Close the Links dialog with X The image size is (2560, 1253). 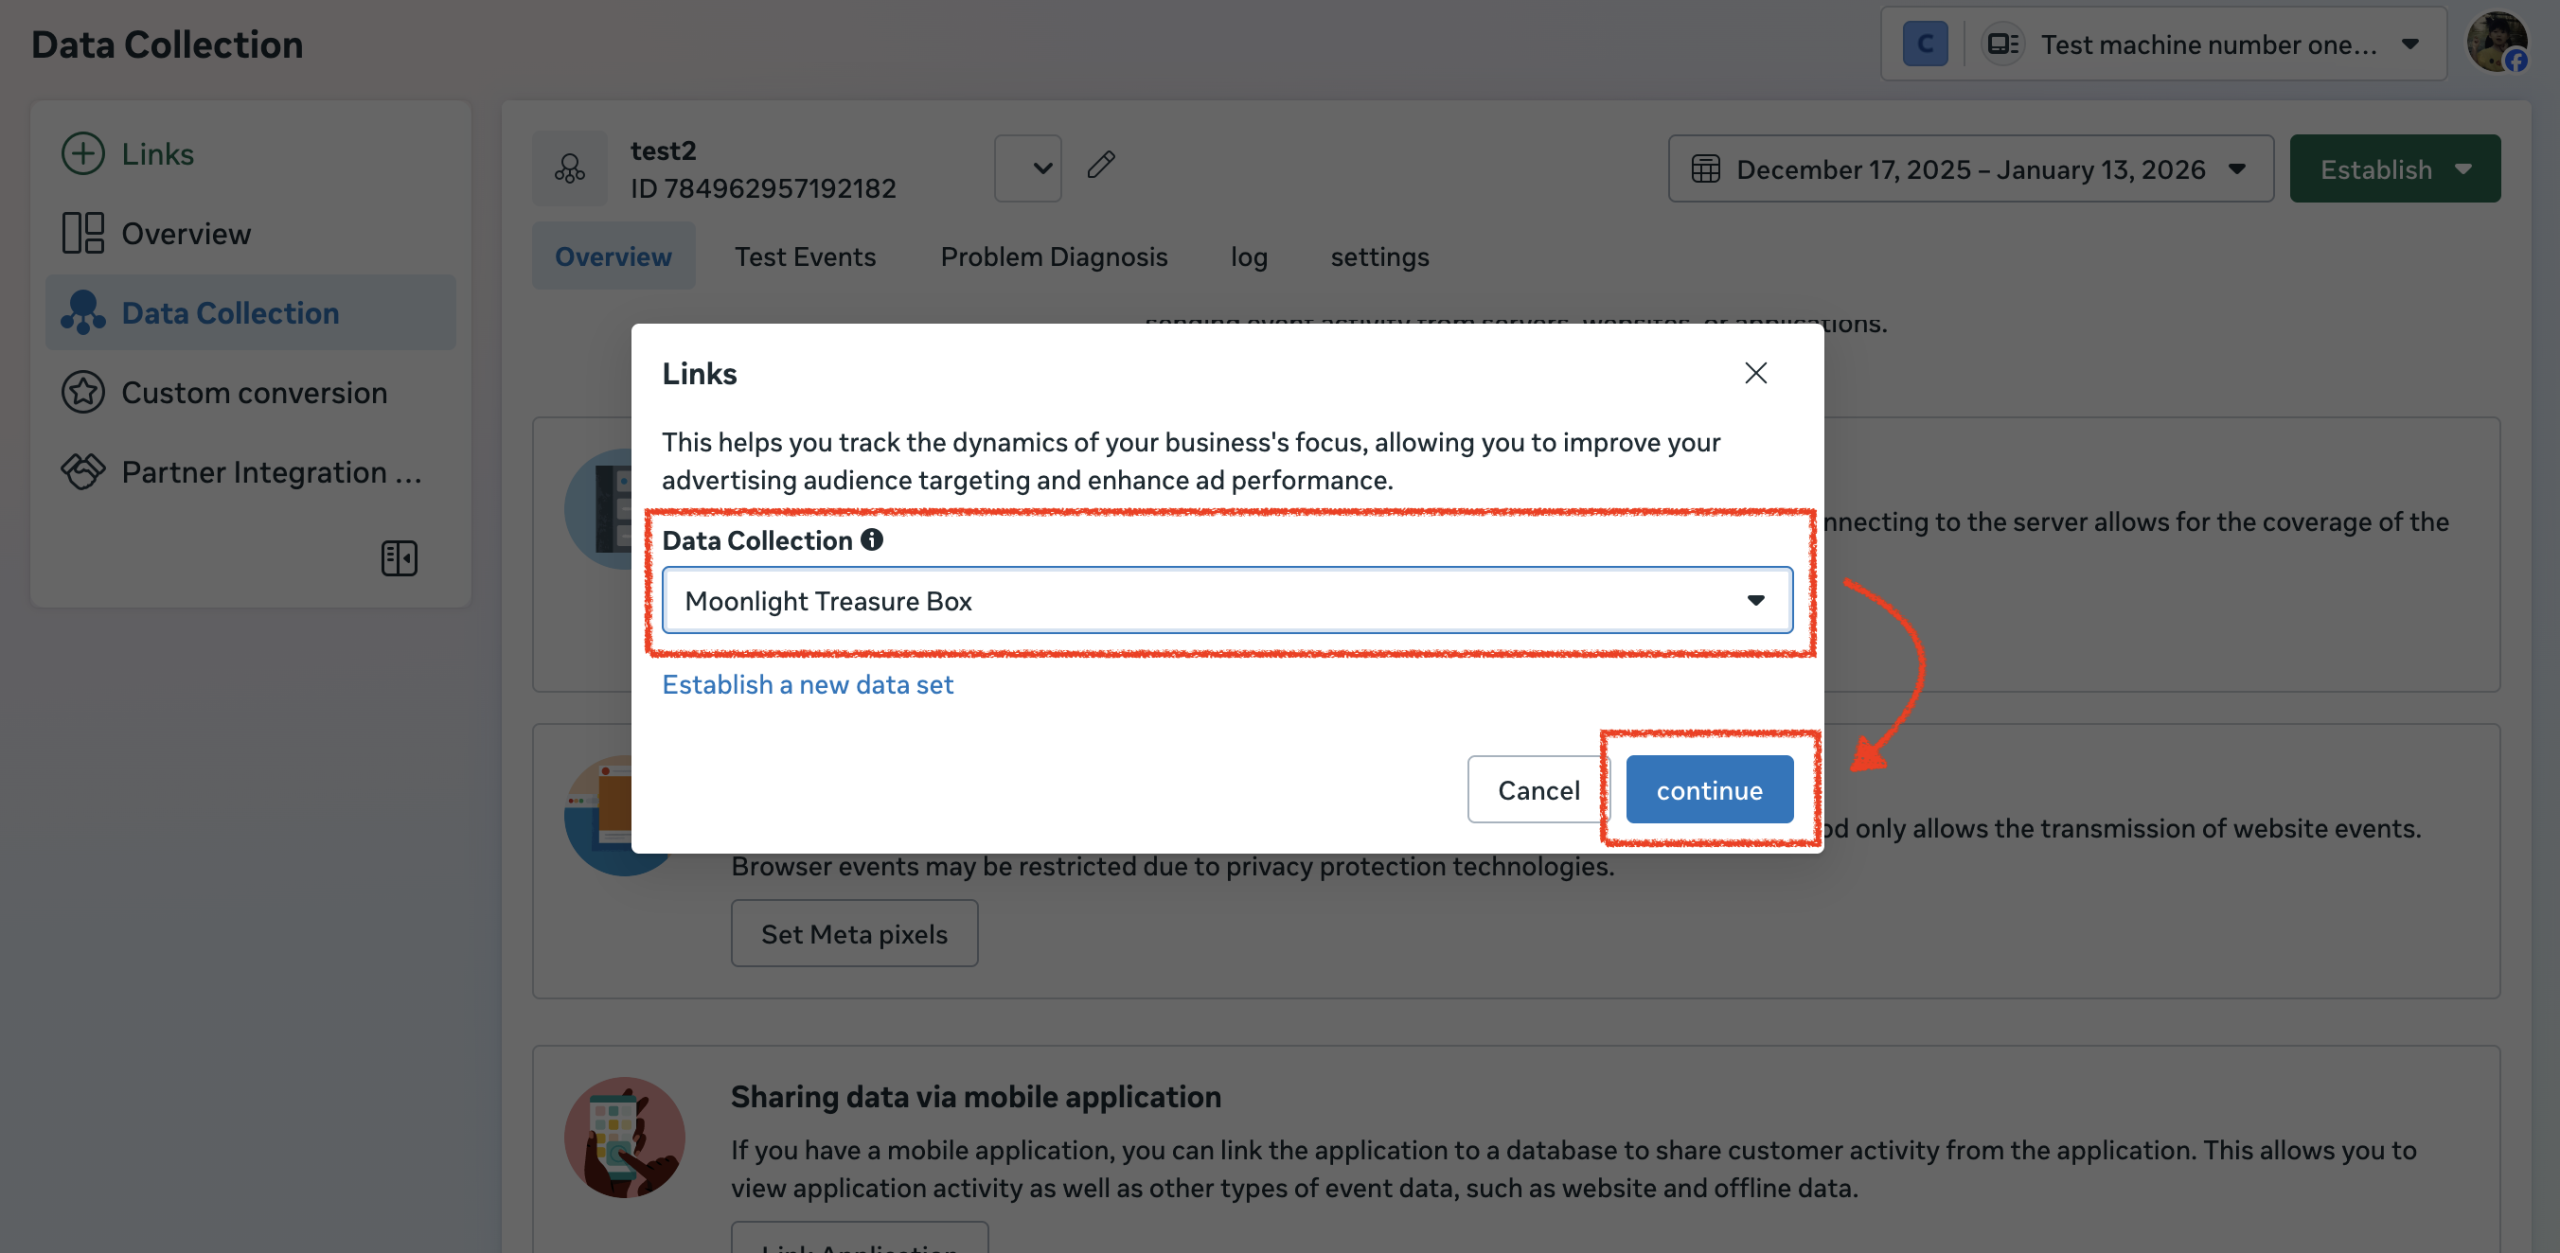tap(1755, 373)
